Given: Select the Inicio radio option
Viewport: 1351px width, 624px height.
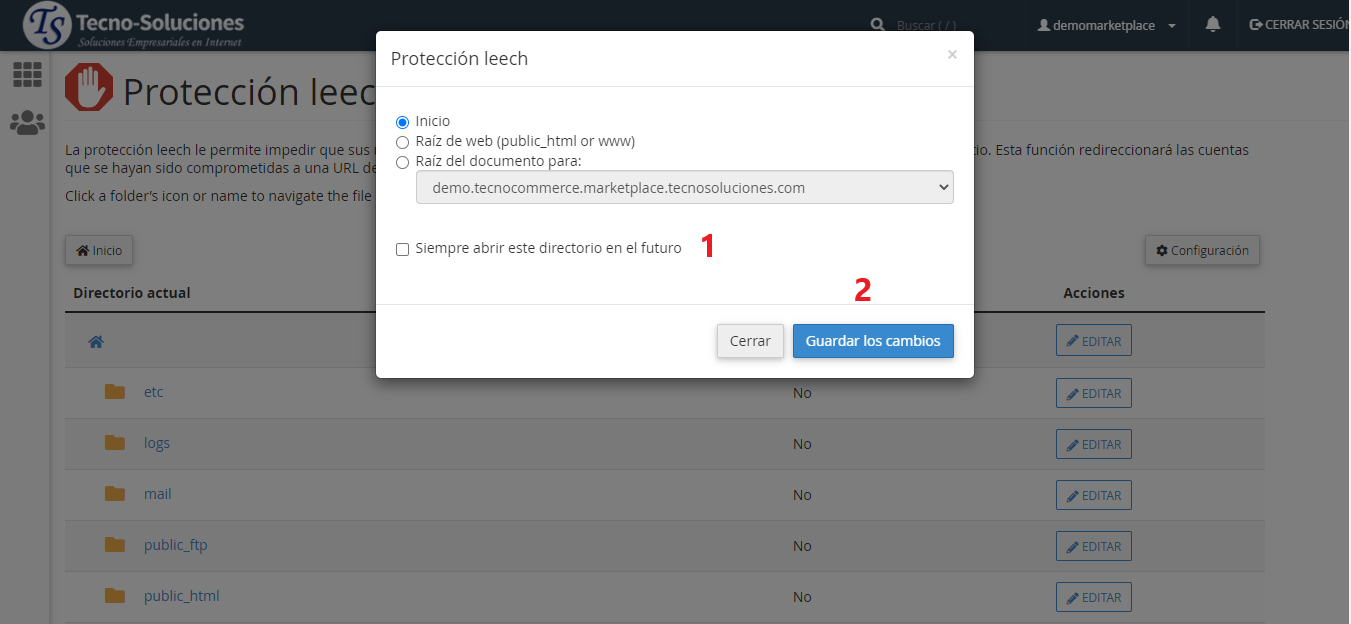Looking at the screenshot, I should click(x=403, y=122).
